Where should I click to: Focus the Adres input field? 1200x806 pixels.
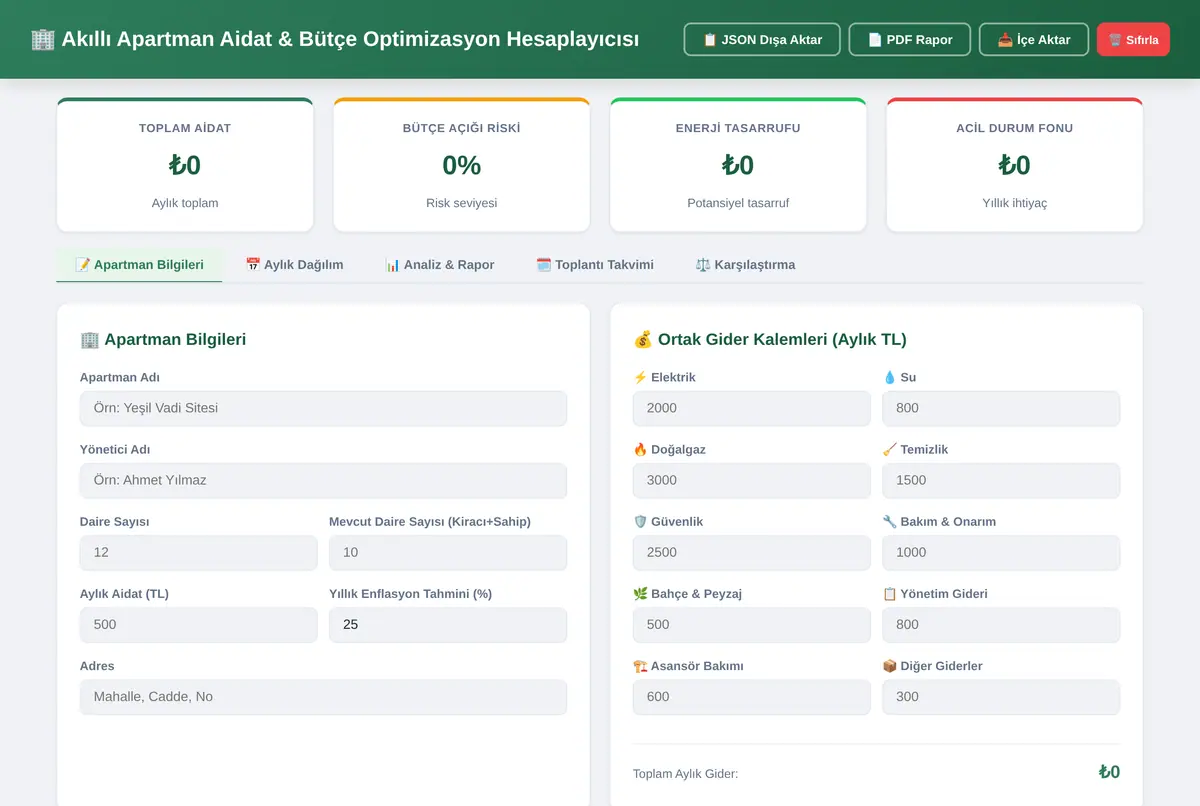coord(323,696)
